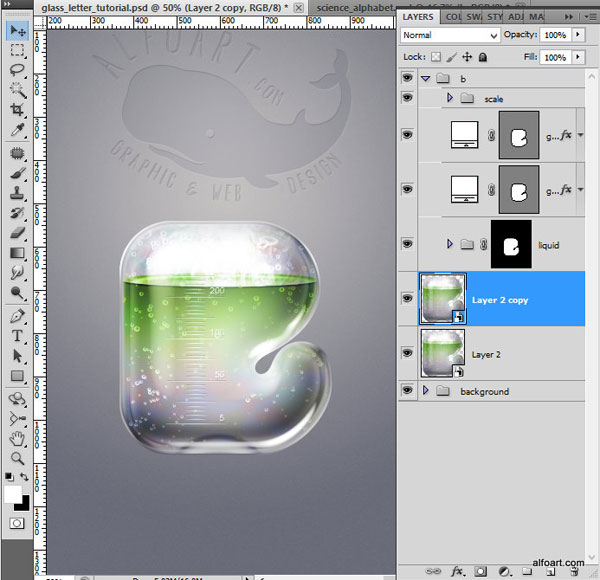
Task: Open the STY panel tab
Action: (495, 17)
